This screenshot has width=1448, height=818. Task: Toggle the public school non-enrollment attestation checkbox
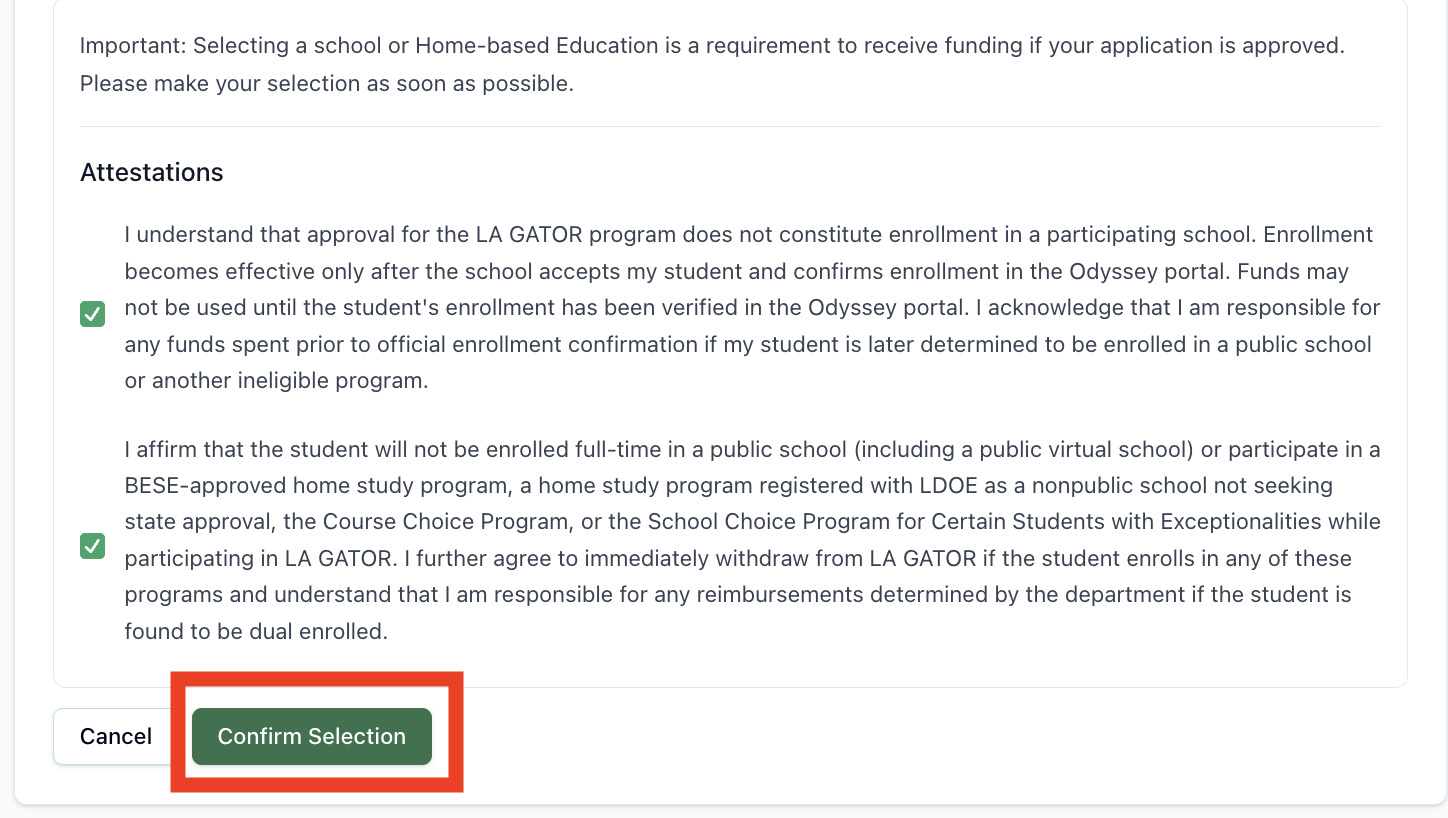(x=92, y=546)
